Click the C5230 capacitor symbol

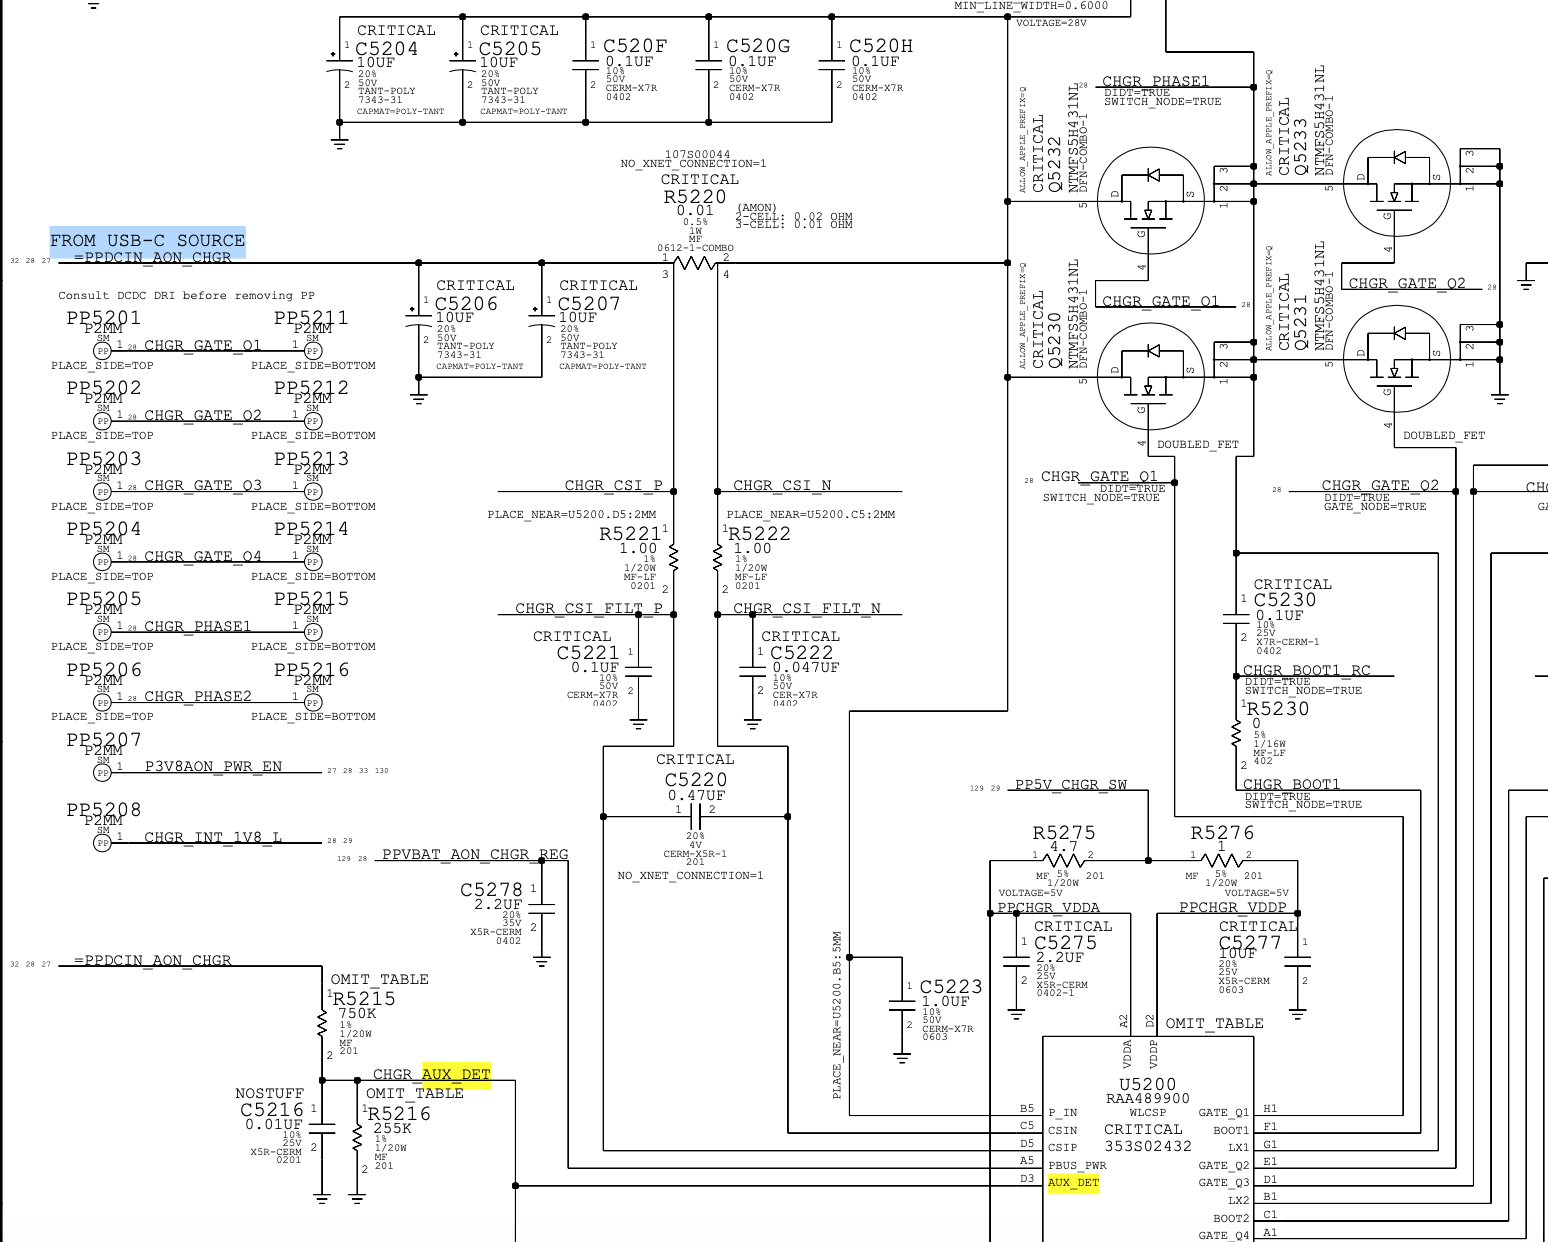(x=1236, y=618)
